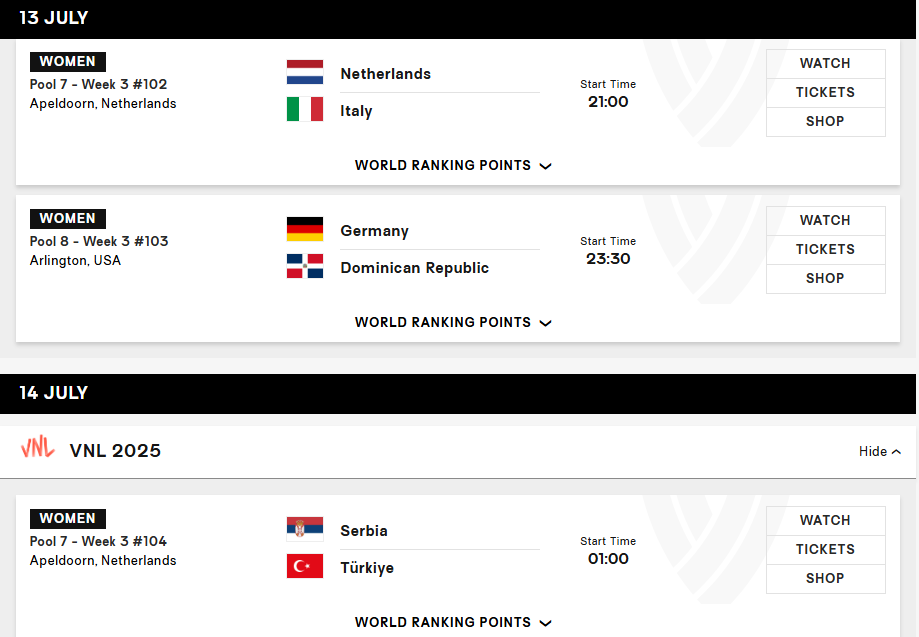Expand World Ranking Points for Netherlands vs Italy
The image size is (919, 637).
[x=453, y=165]
